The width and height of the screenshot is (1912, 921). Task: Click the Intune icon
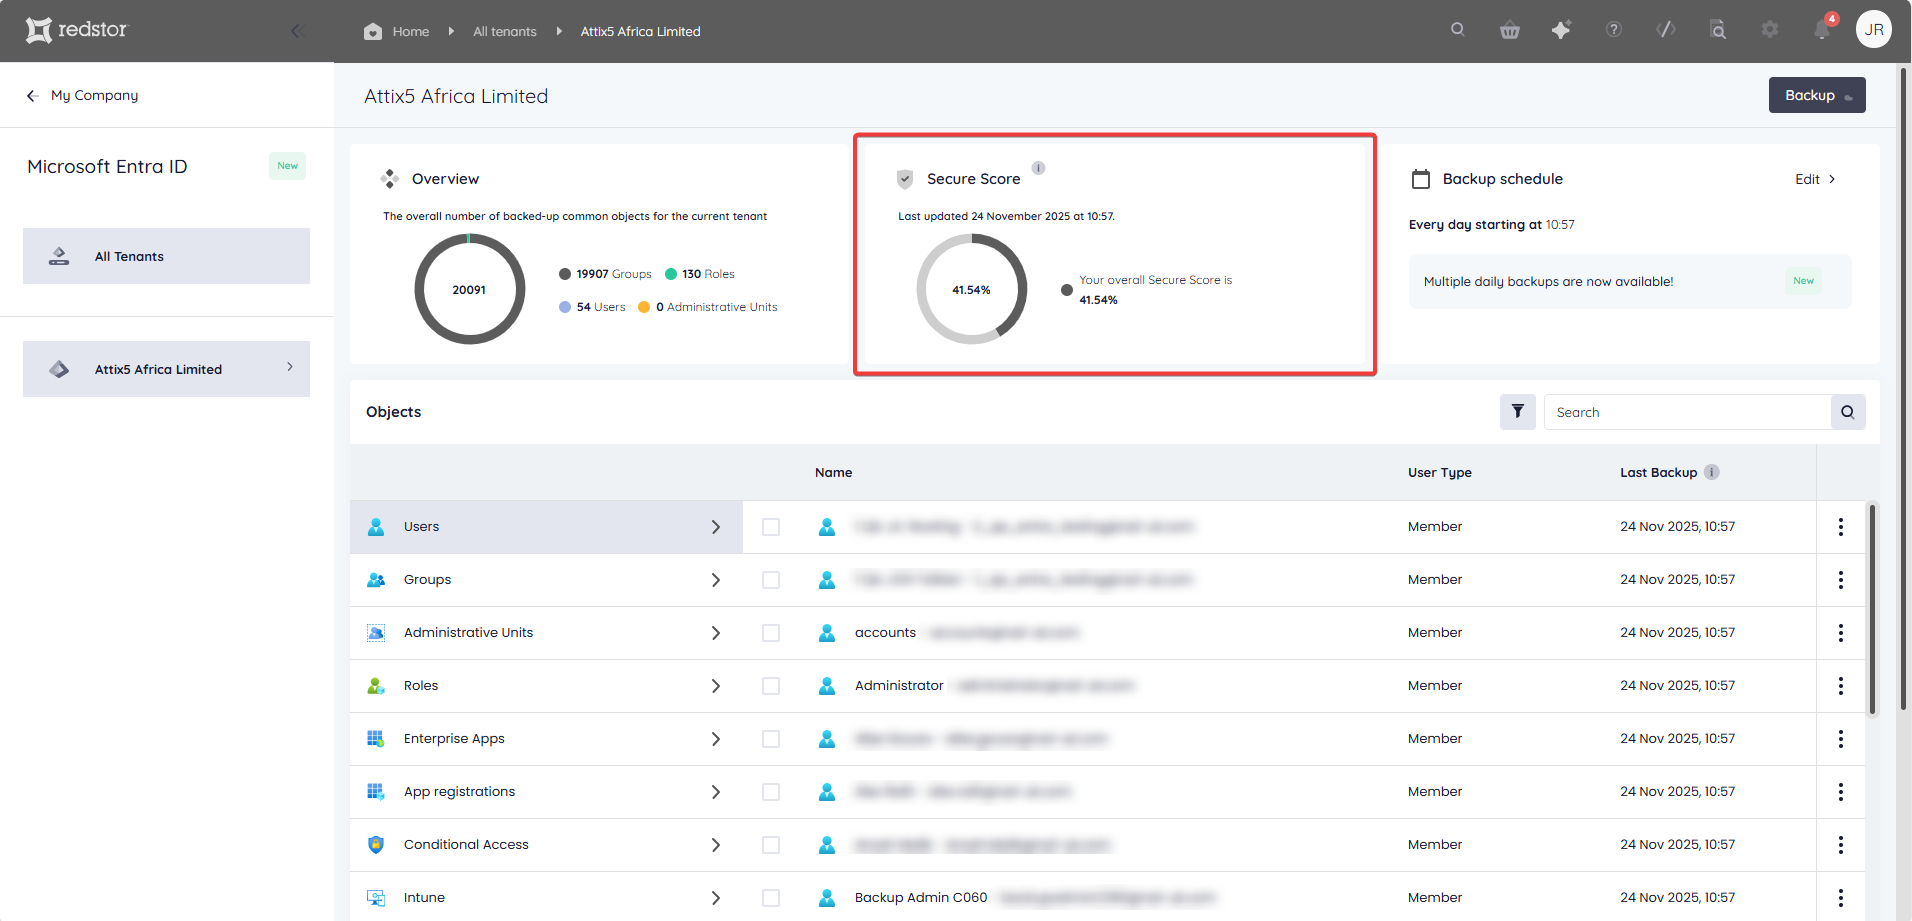376,898
